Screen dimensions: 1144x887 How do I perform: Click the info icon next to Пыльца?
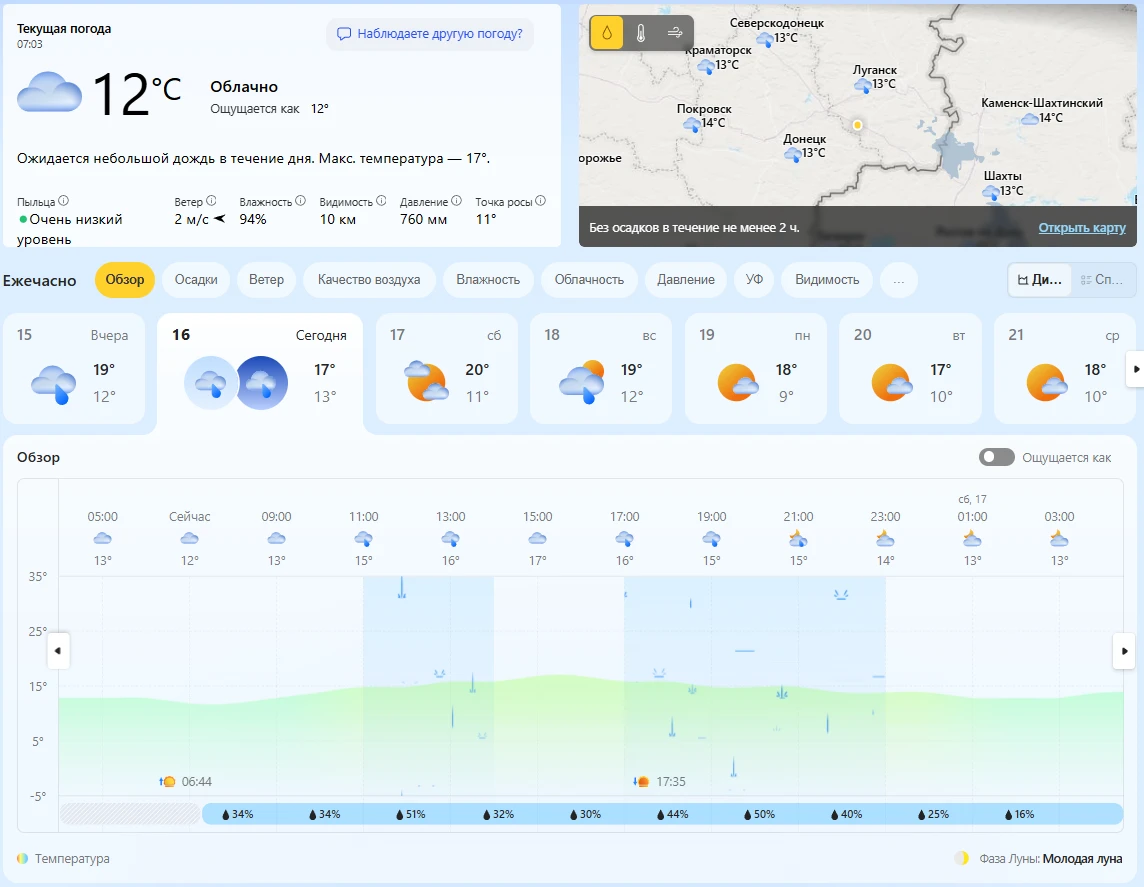[x=63, y=201]
